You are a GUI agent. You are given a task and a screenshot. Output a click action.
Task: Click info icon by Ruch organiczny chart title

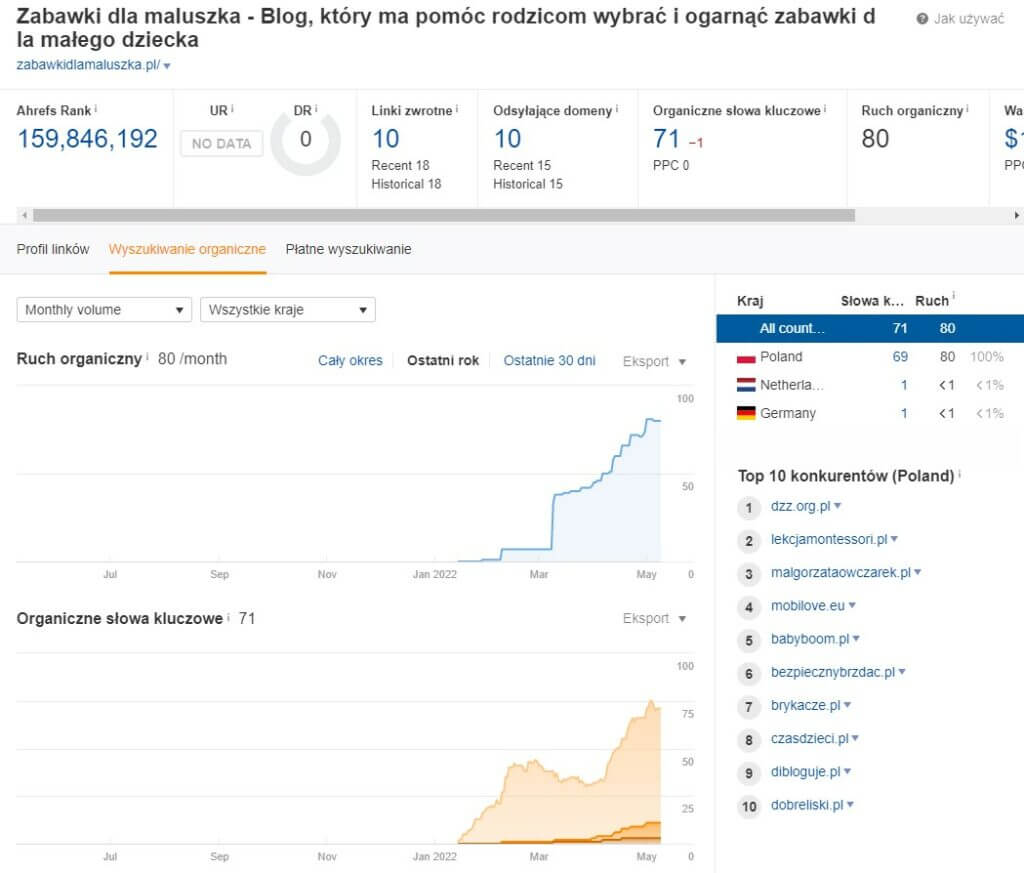coord(147,357)
